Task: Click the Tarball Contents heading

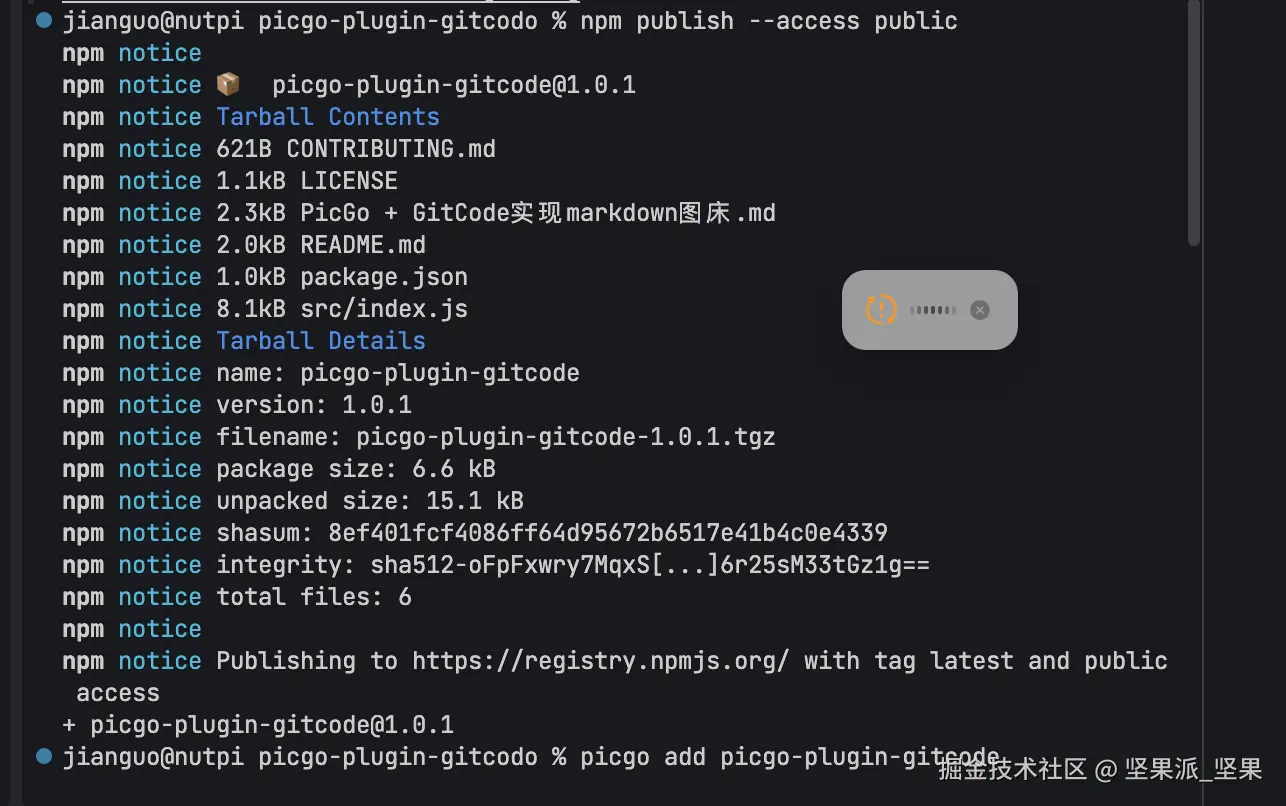Action: coord(328,117)
